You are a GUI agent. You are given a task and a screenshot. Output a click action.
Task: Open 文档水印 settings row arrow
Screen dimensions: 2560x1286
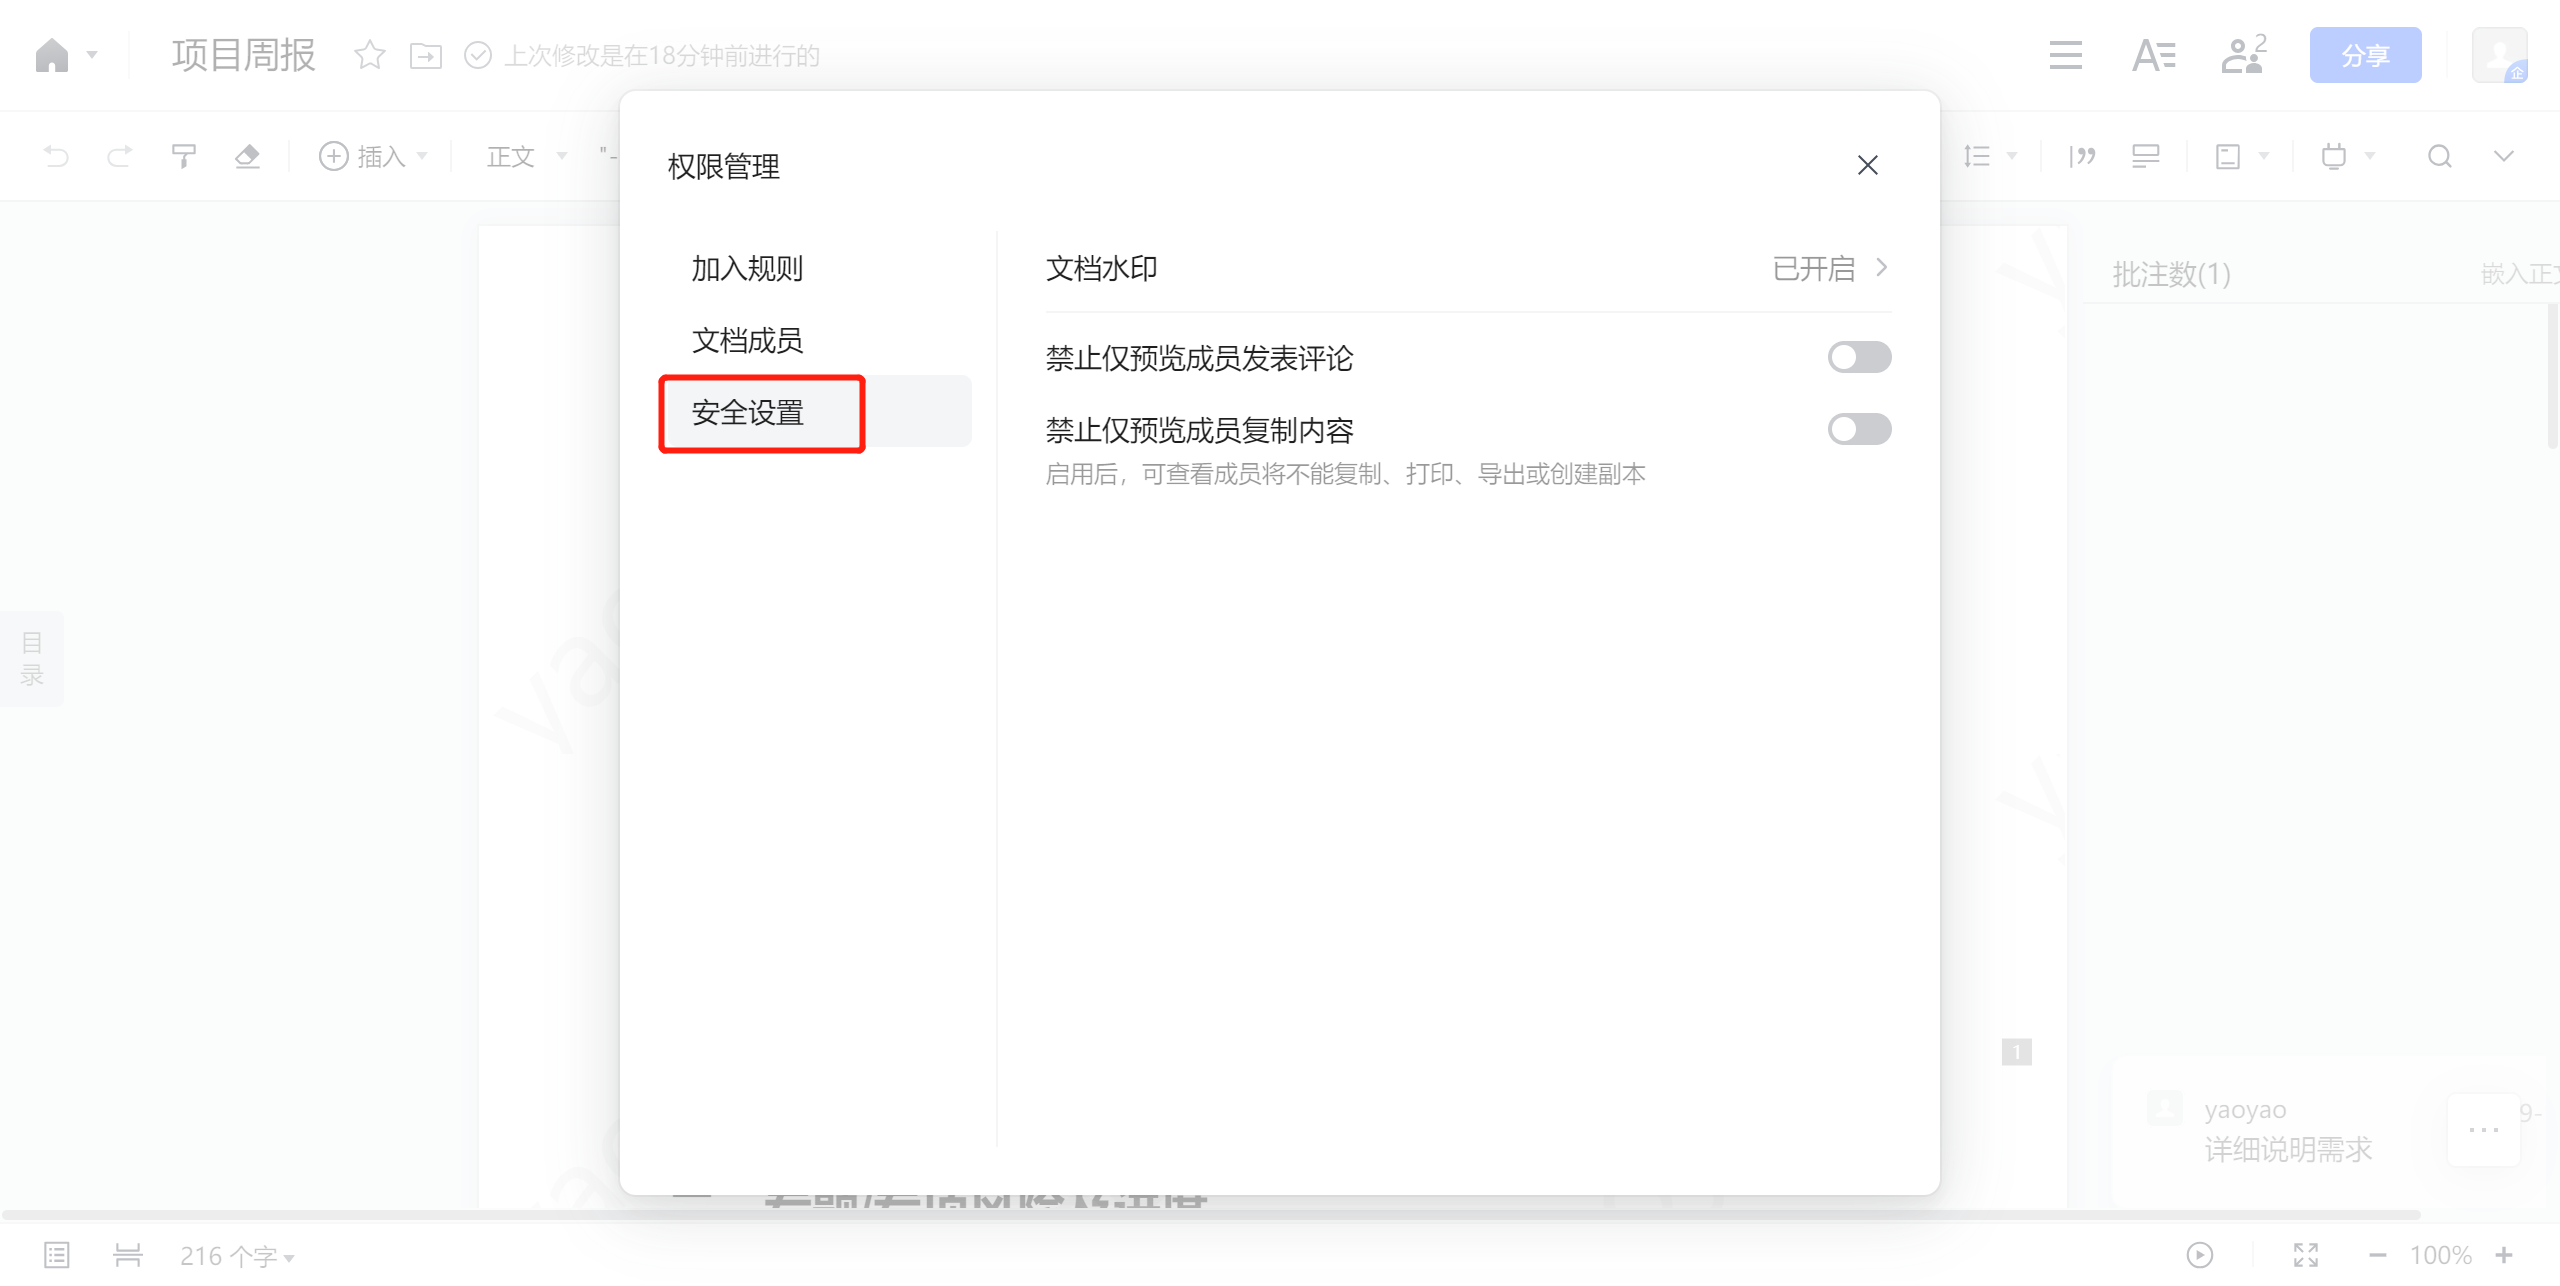(x=1881, y=268)
